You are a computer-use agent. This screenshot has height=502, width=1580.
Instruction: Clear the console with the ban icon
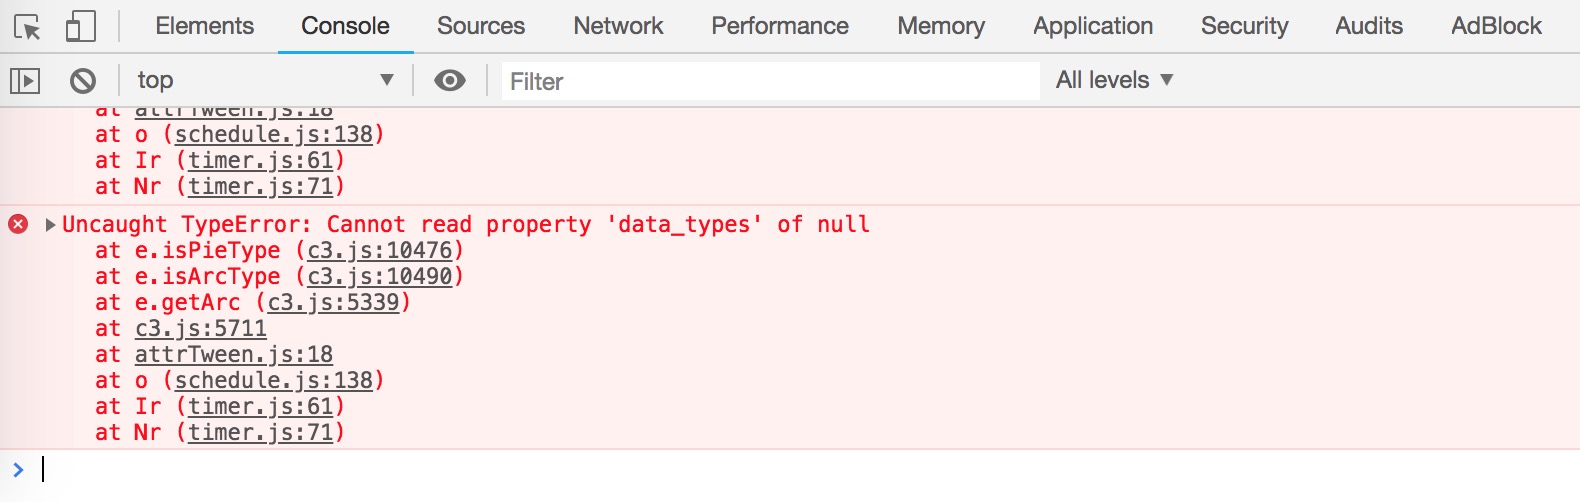[x=83, y=80]
